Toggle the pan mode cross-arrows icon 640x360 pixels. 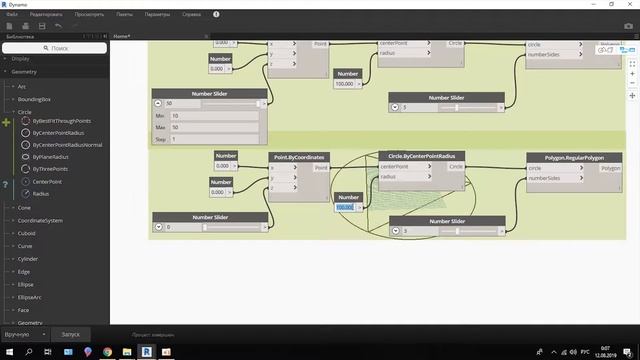632,96
